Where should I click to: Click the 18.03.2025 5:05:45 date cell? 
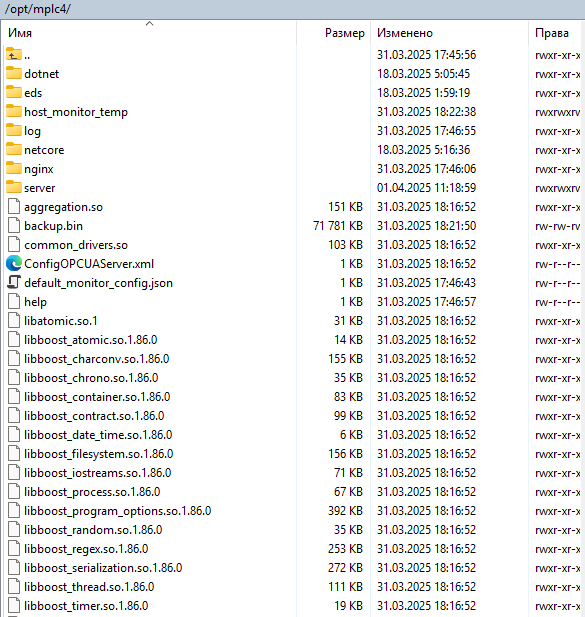423,74
